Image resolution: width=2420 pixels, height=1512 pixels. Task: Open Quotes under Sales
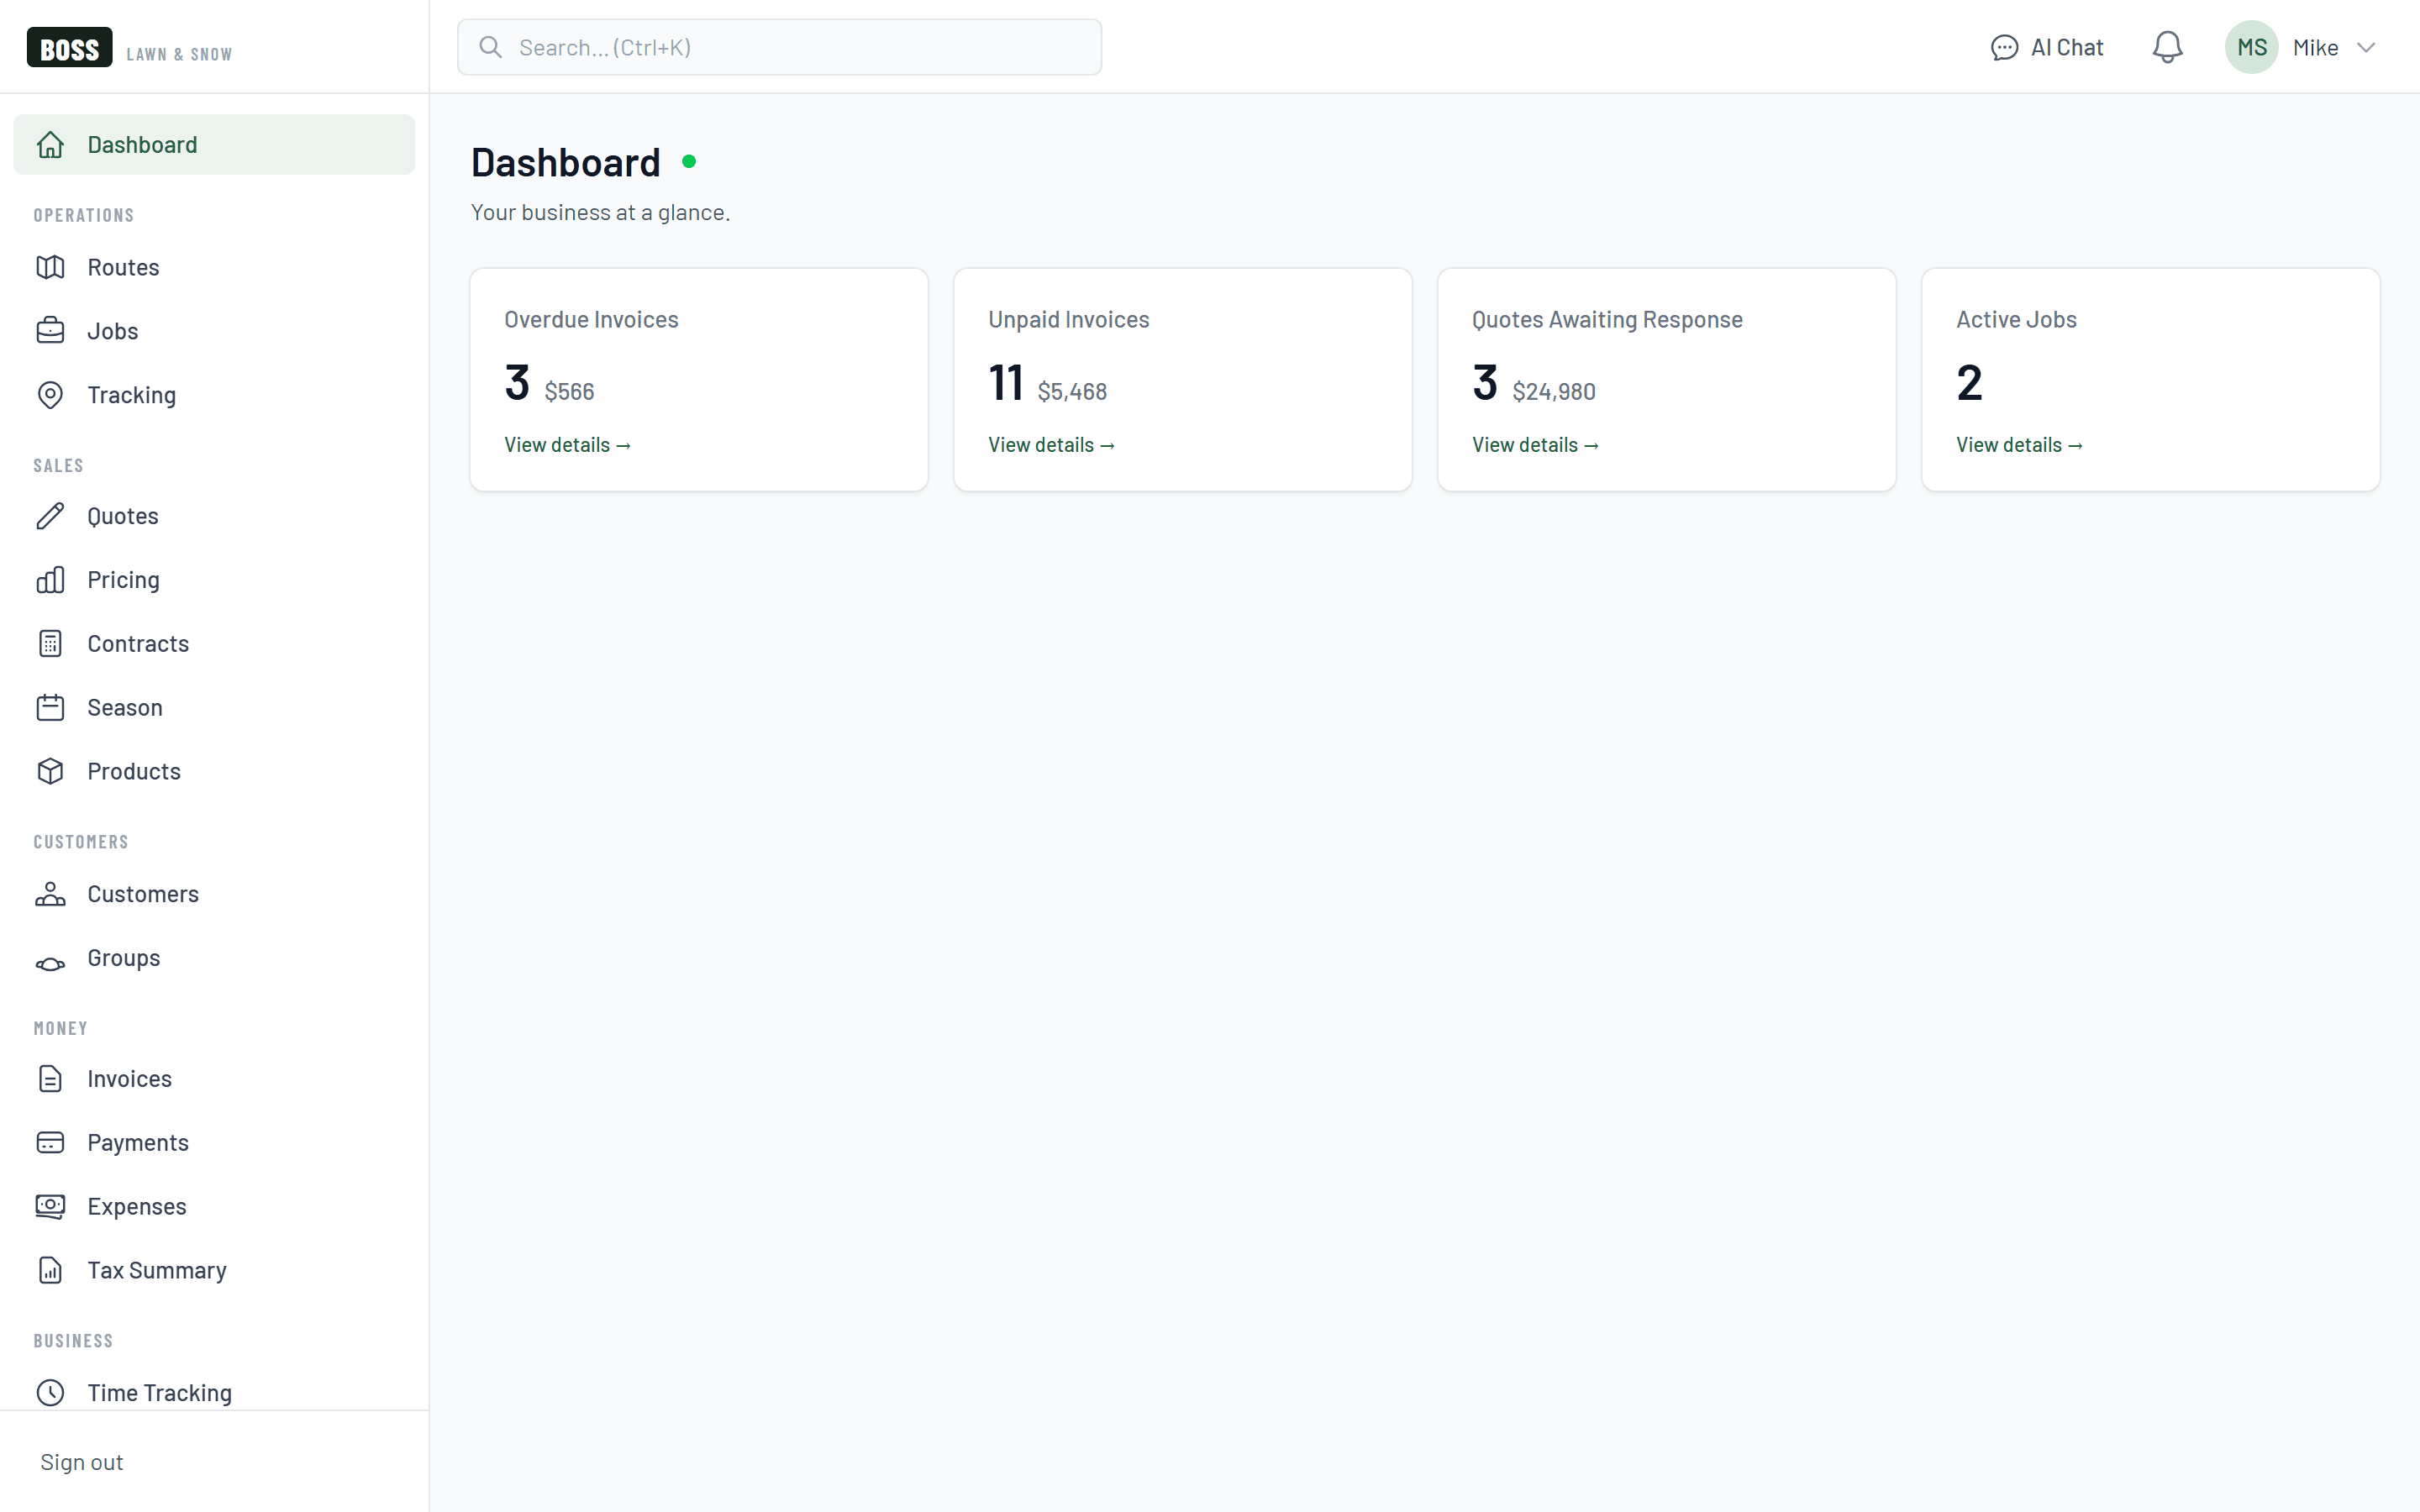[214, 516]
